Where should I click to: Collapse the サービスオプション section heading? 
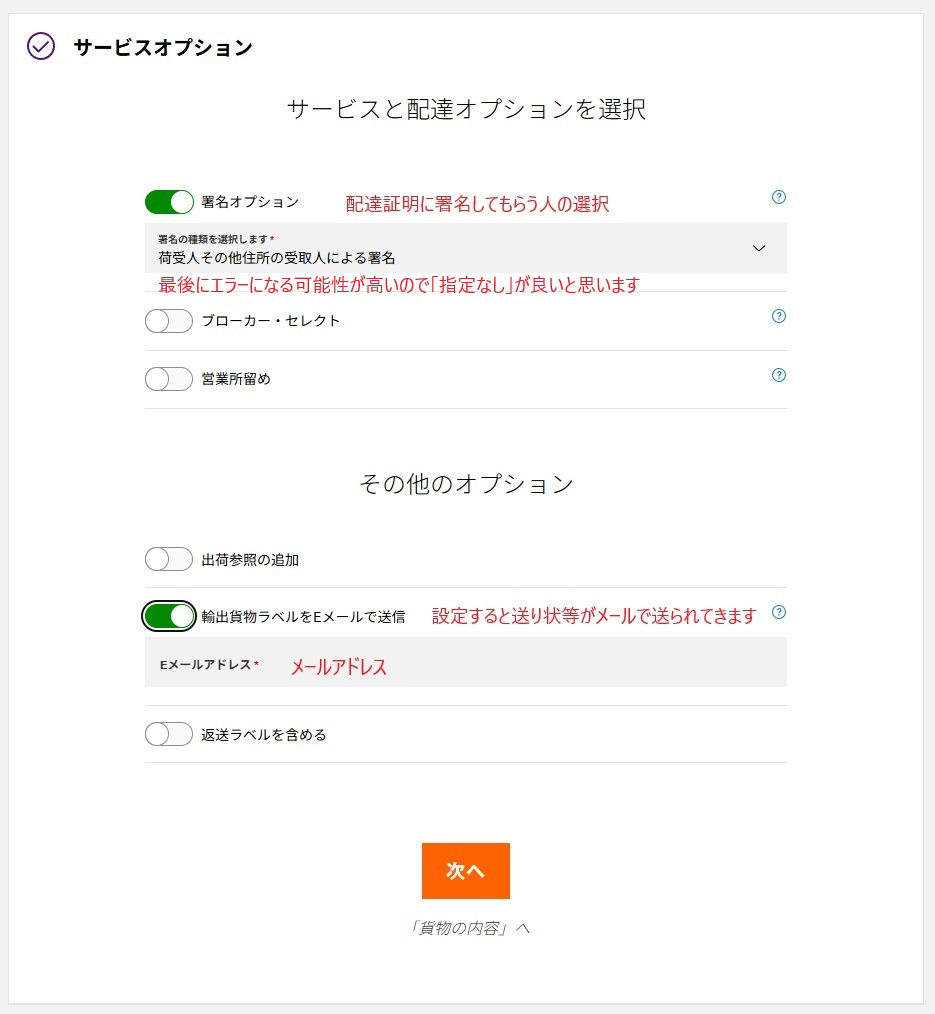click(163, 47)
